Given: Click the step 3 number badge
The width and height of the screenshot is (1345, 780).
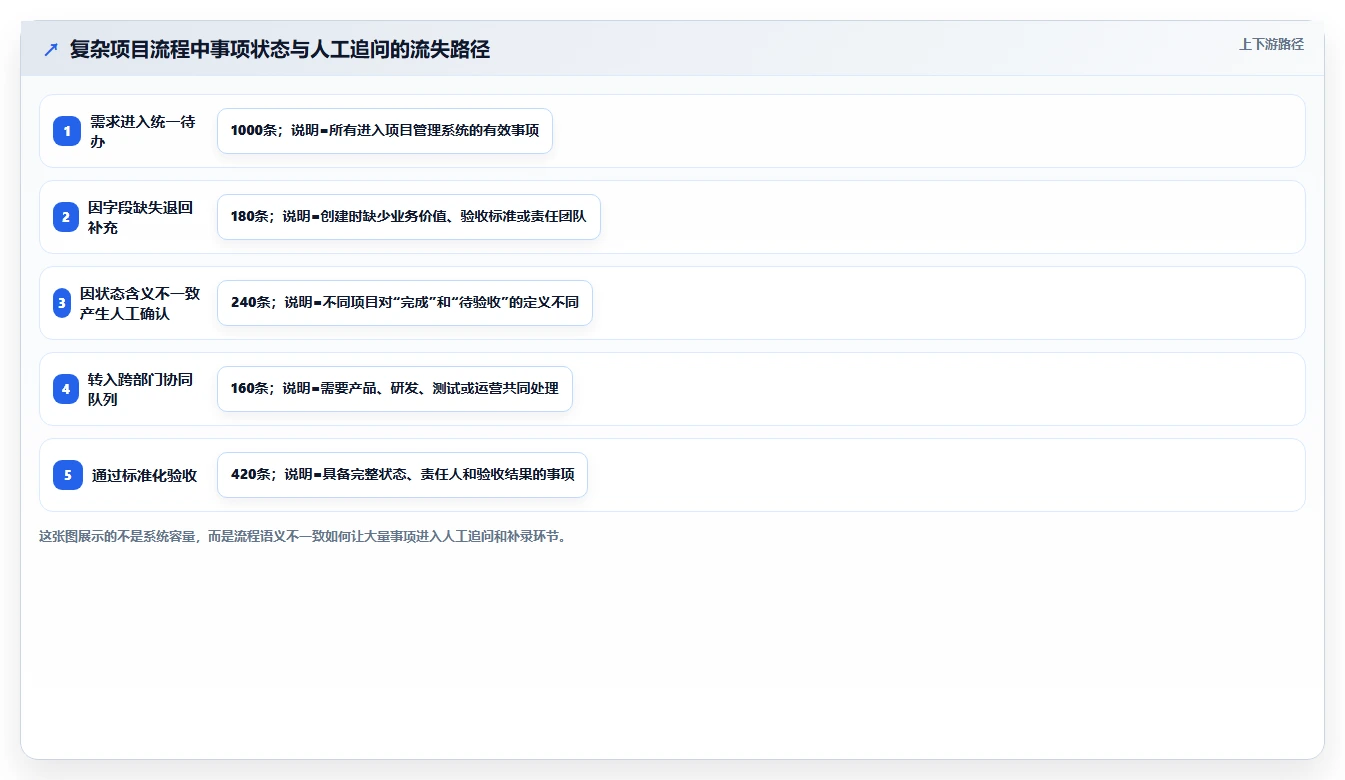Looking at the screenshot, I should tap(62, 303).
